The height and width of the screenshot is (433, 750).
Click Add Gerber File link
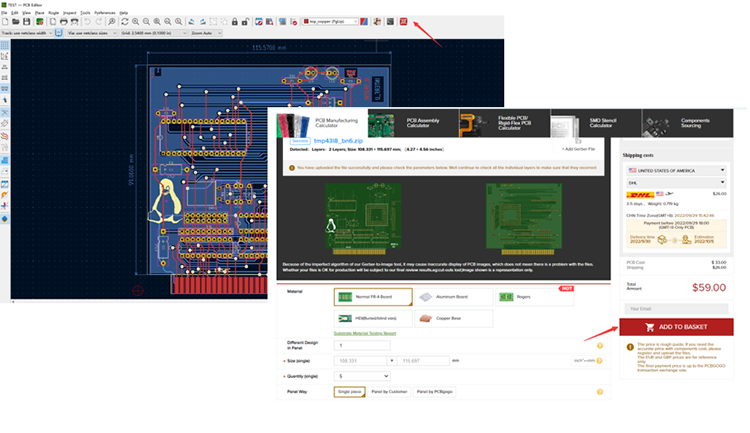pos(579,149)
